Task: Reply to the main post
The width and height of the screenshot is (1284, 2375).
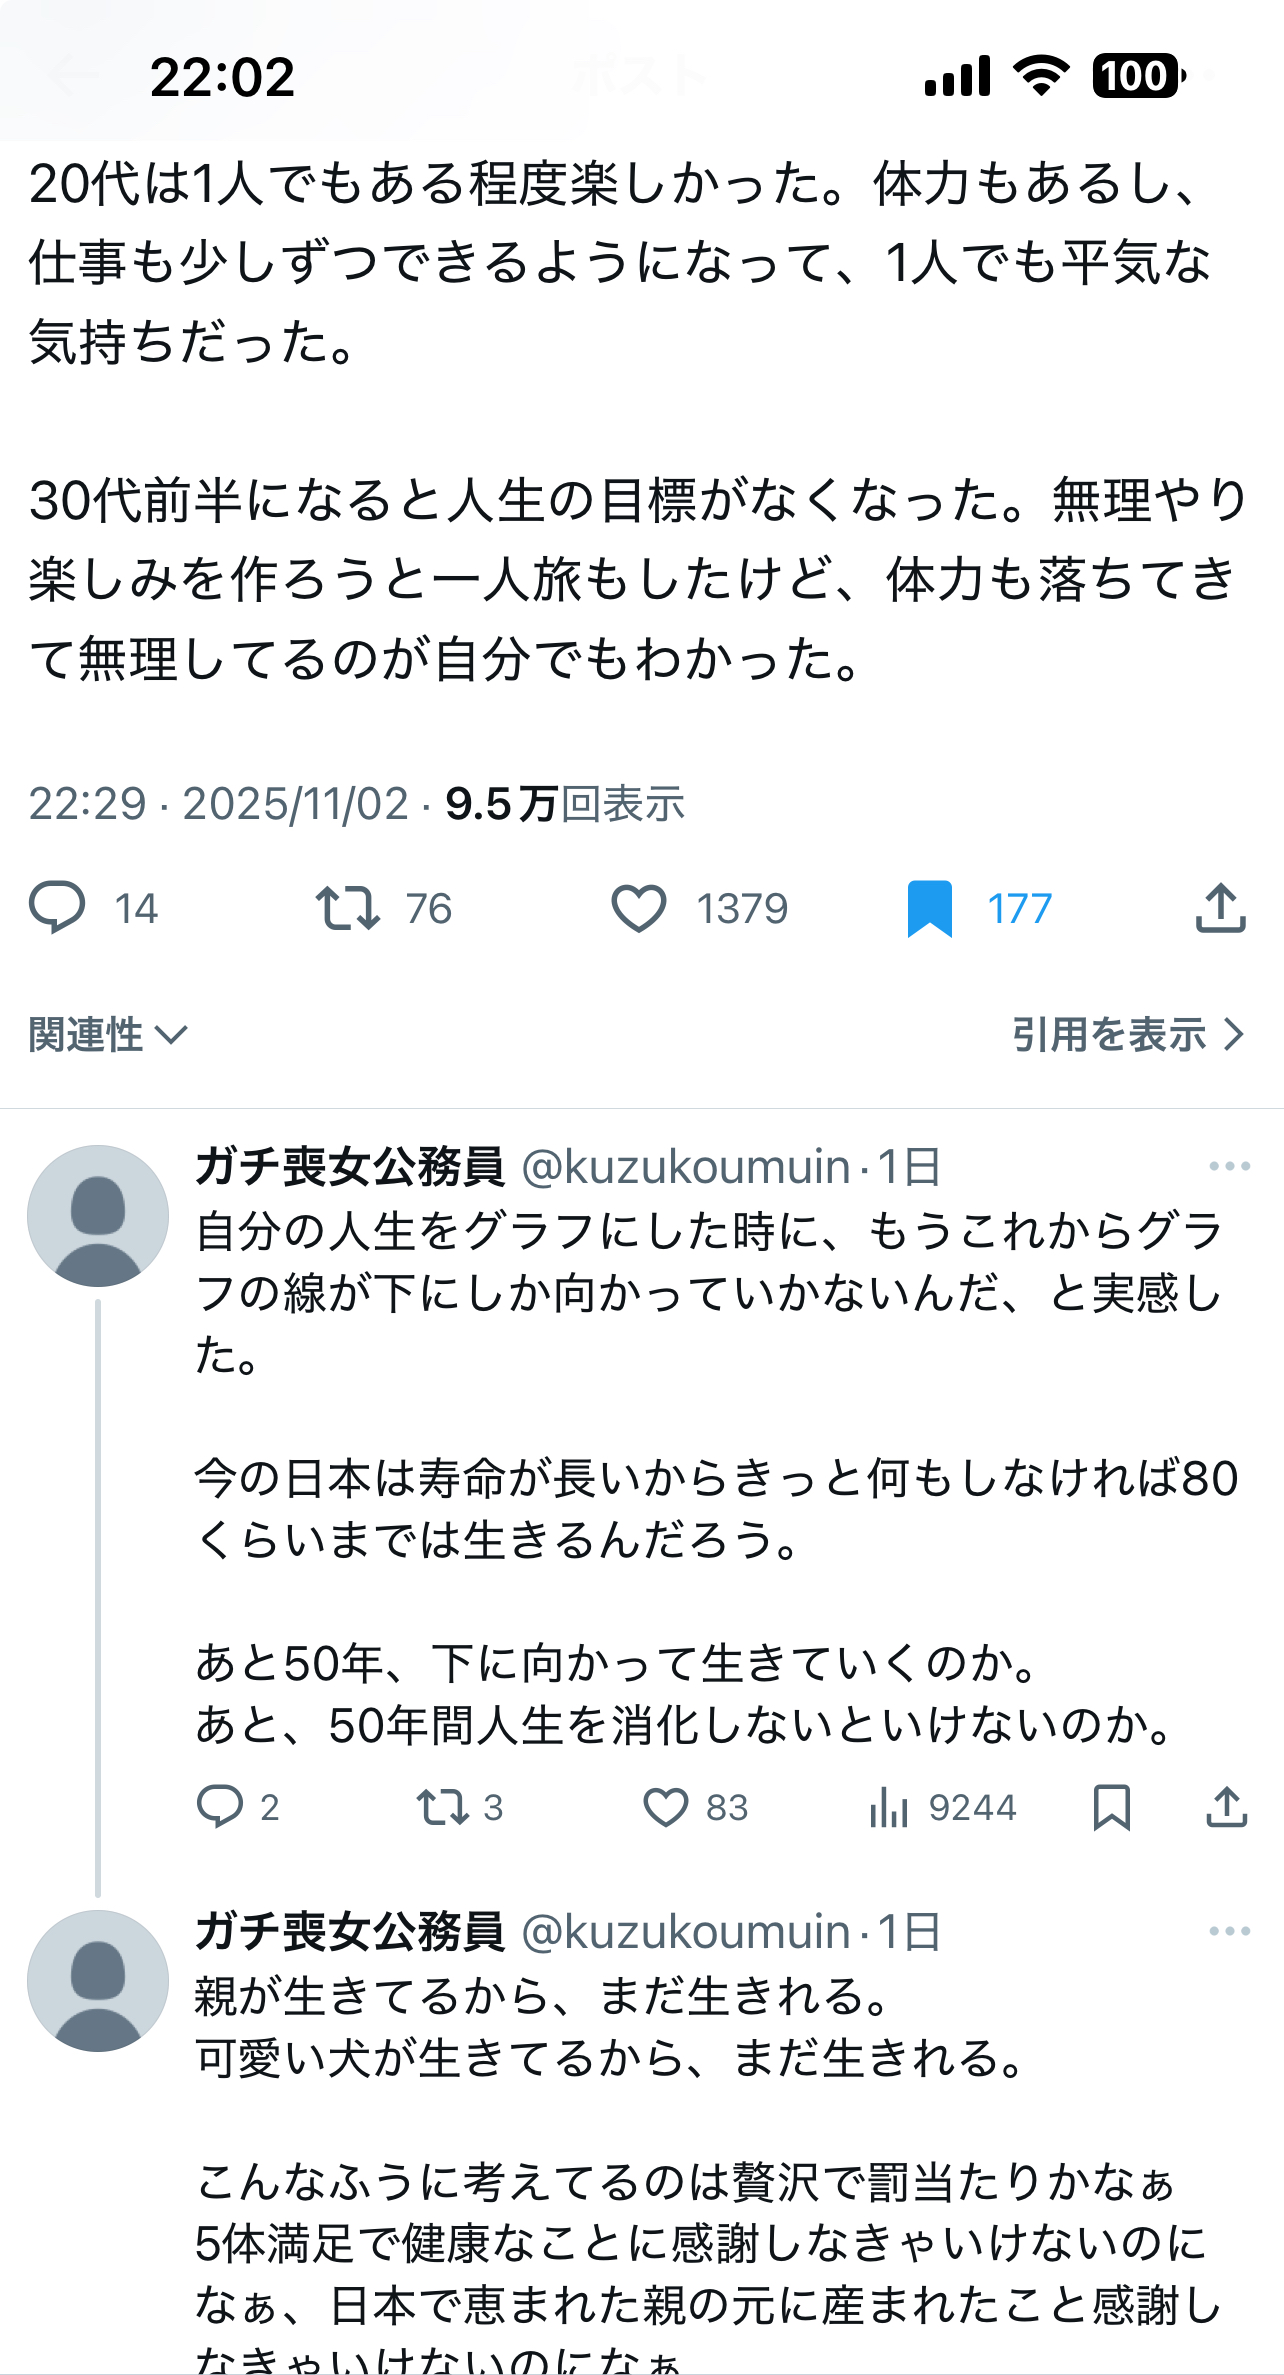Action: tap(58, 908)
